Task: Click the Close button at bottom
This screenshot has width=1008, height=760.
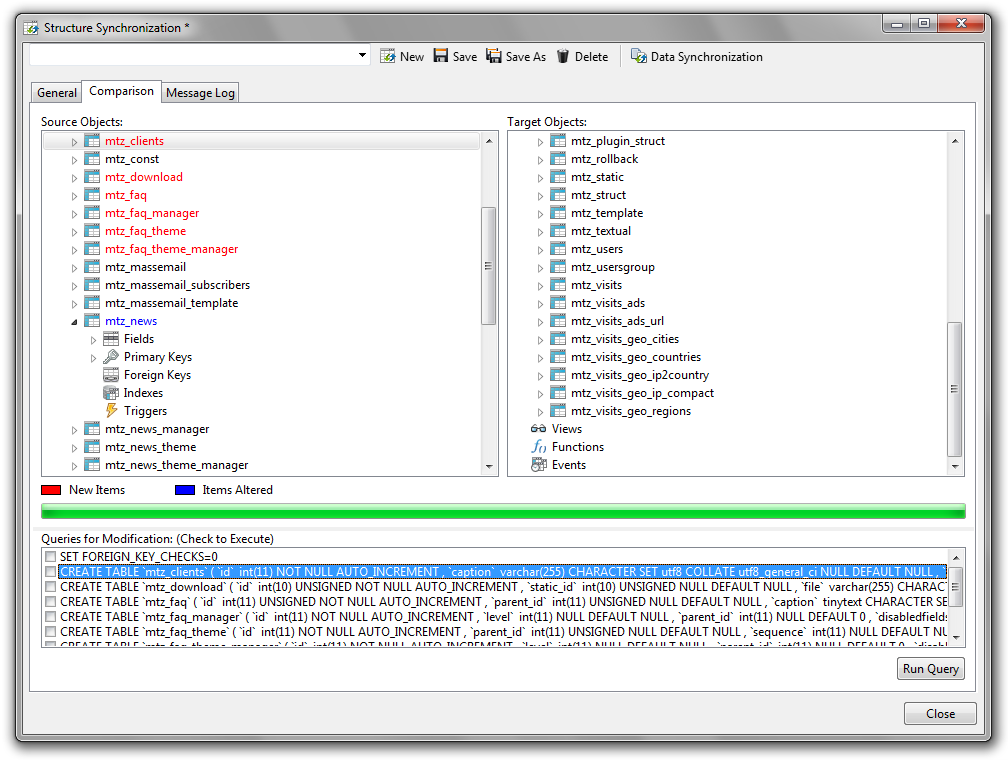Action: (x=940, y=714)
